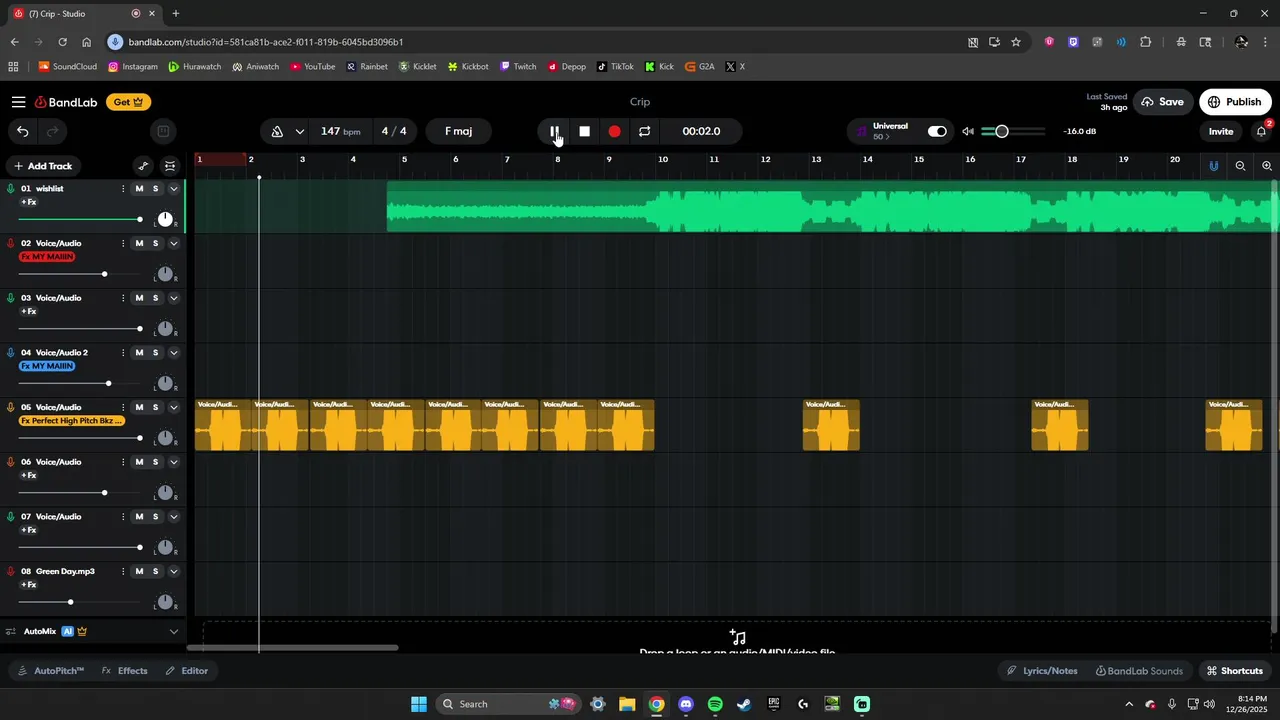Zoom in the timeline

coord(1267,166)
